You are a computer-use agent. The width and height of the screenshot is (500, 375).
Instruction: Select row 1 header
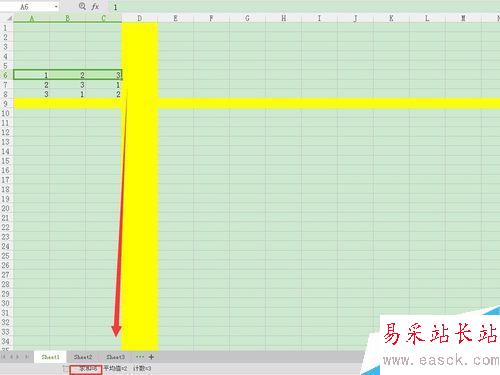(6, 28)
